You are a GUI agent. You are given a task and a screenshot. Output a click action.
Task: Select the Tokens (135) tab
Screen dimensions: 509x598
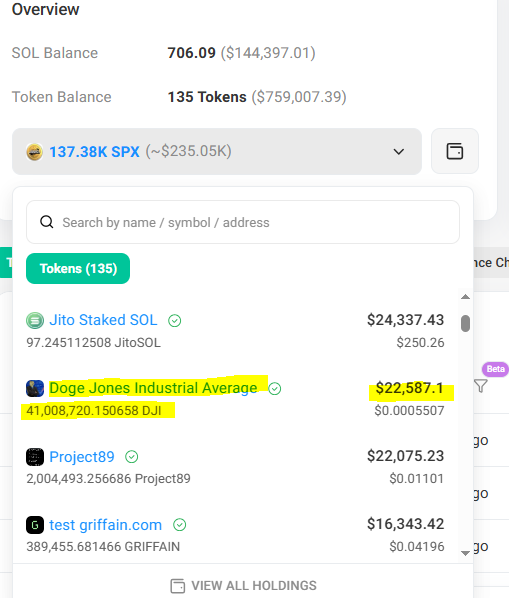click(78, 268)
